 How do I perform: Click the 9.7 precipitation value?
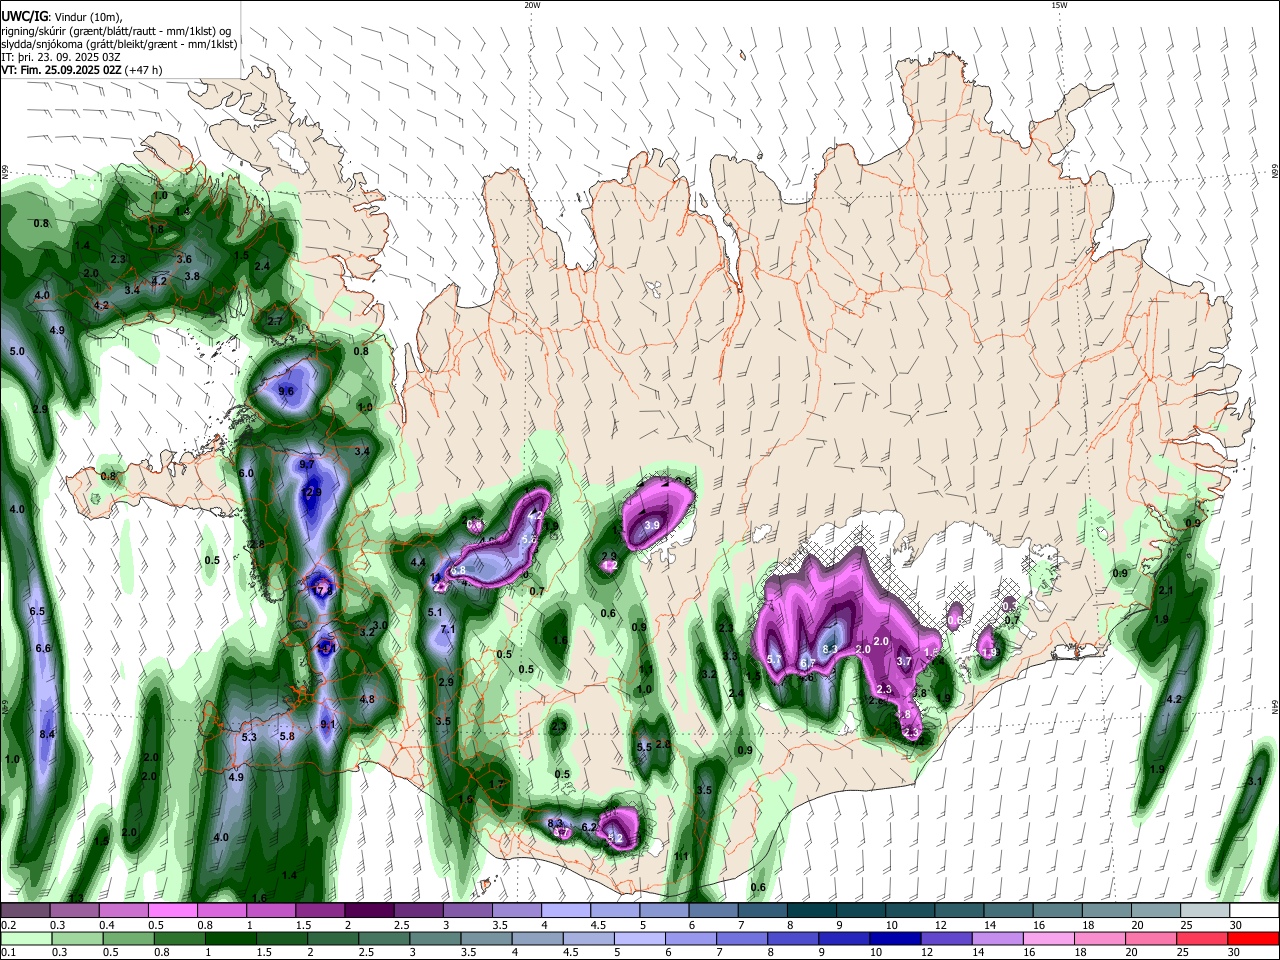(x=307, y=464)
